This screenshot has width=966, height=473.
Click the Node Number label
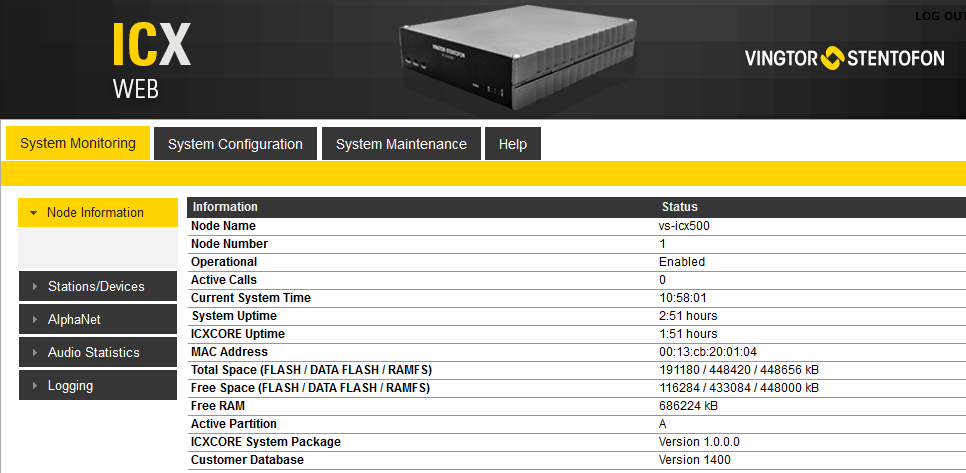pyautogui.click(x=229, y=244)
